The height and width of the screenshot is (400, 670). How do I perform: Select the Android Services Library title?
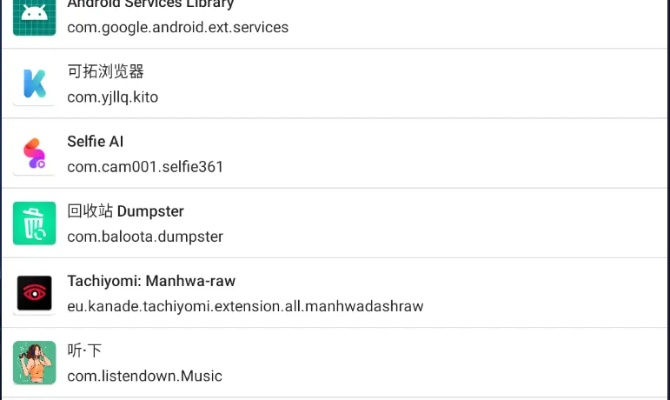[150, 4]
